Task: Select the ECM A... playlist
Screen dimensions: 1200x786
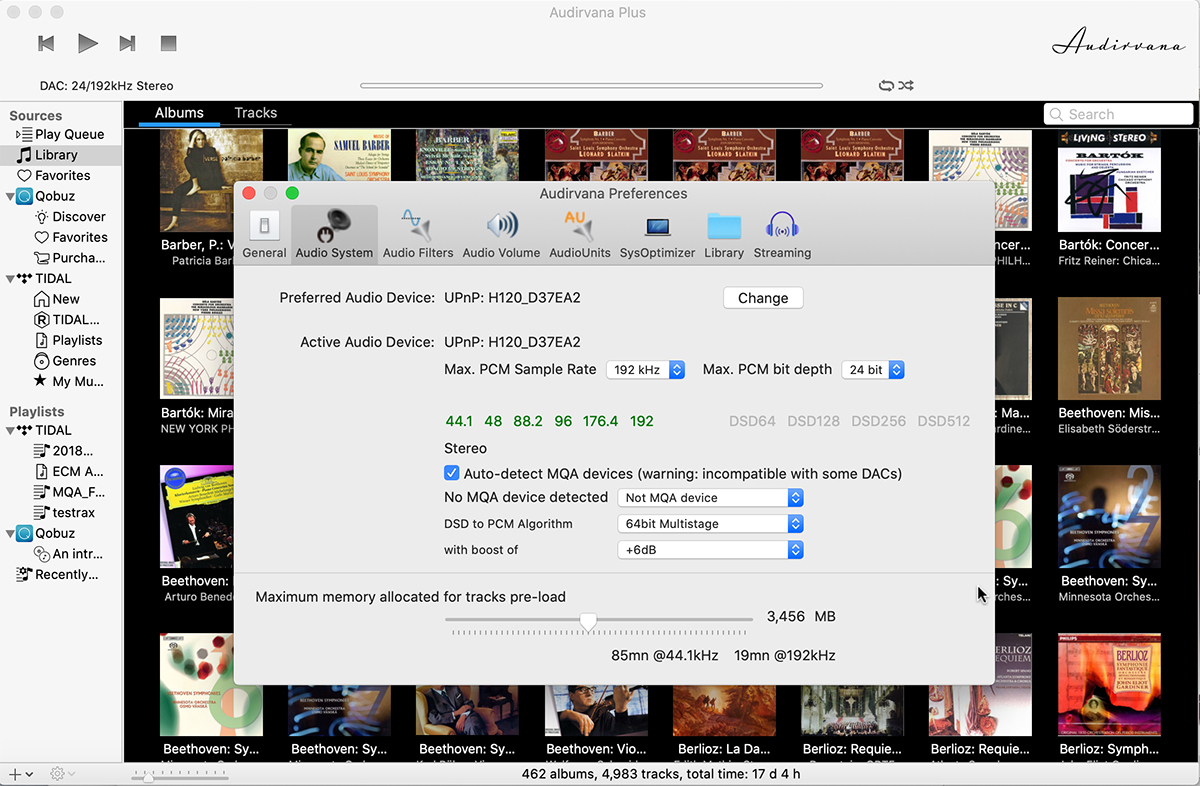Action: click(77, 472)
